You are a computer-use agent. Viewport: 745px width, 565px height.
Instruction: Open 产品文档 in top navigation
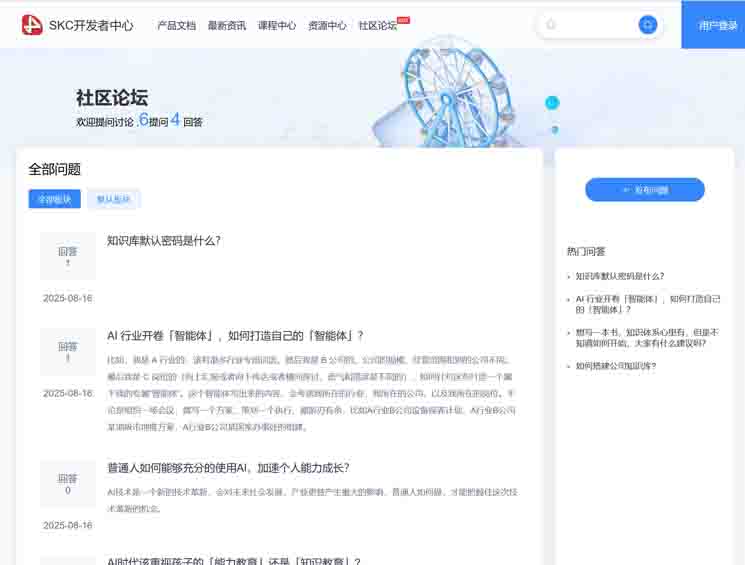tap(176, 26)
